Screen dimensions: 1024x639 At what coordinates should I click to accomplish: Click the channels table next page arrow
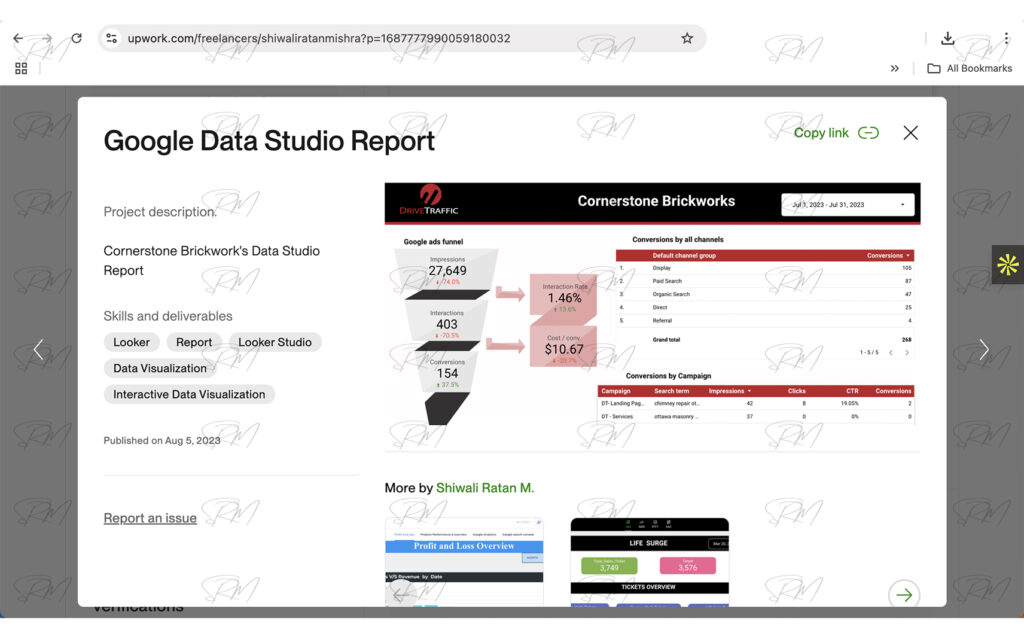(x=906, y=353)
